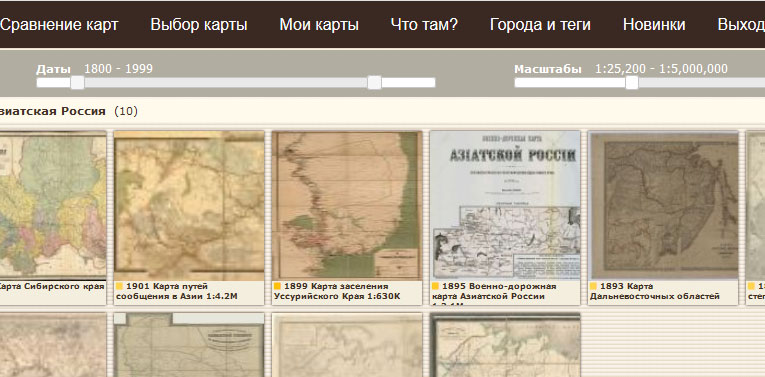Open the Что там? menu item
The image size is (765, 377).
coord(424,25)
